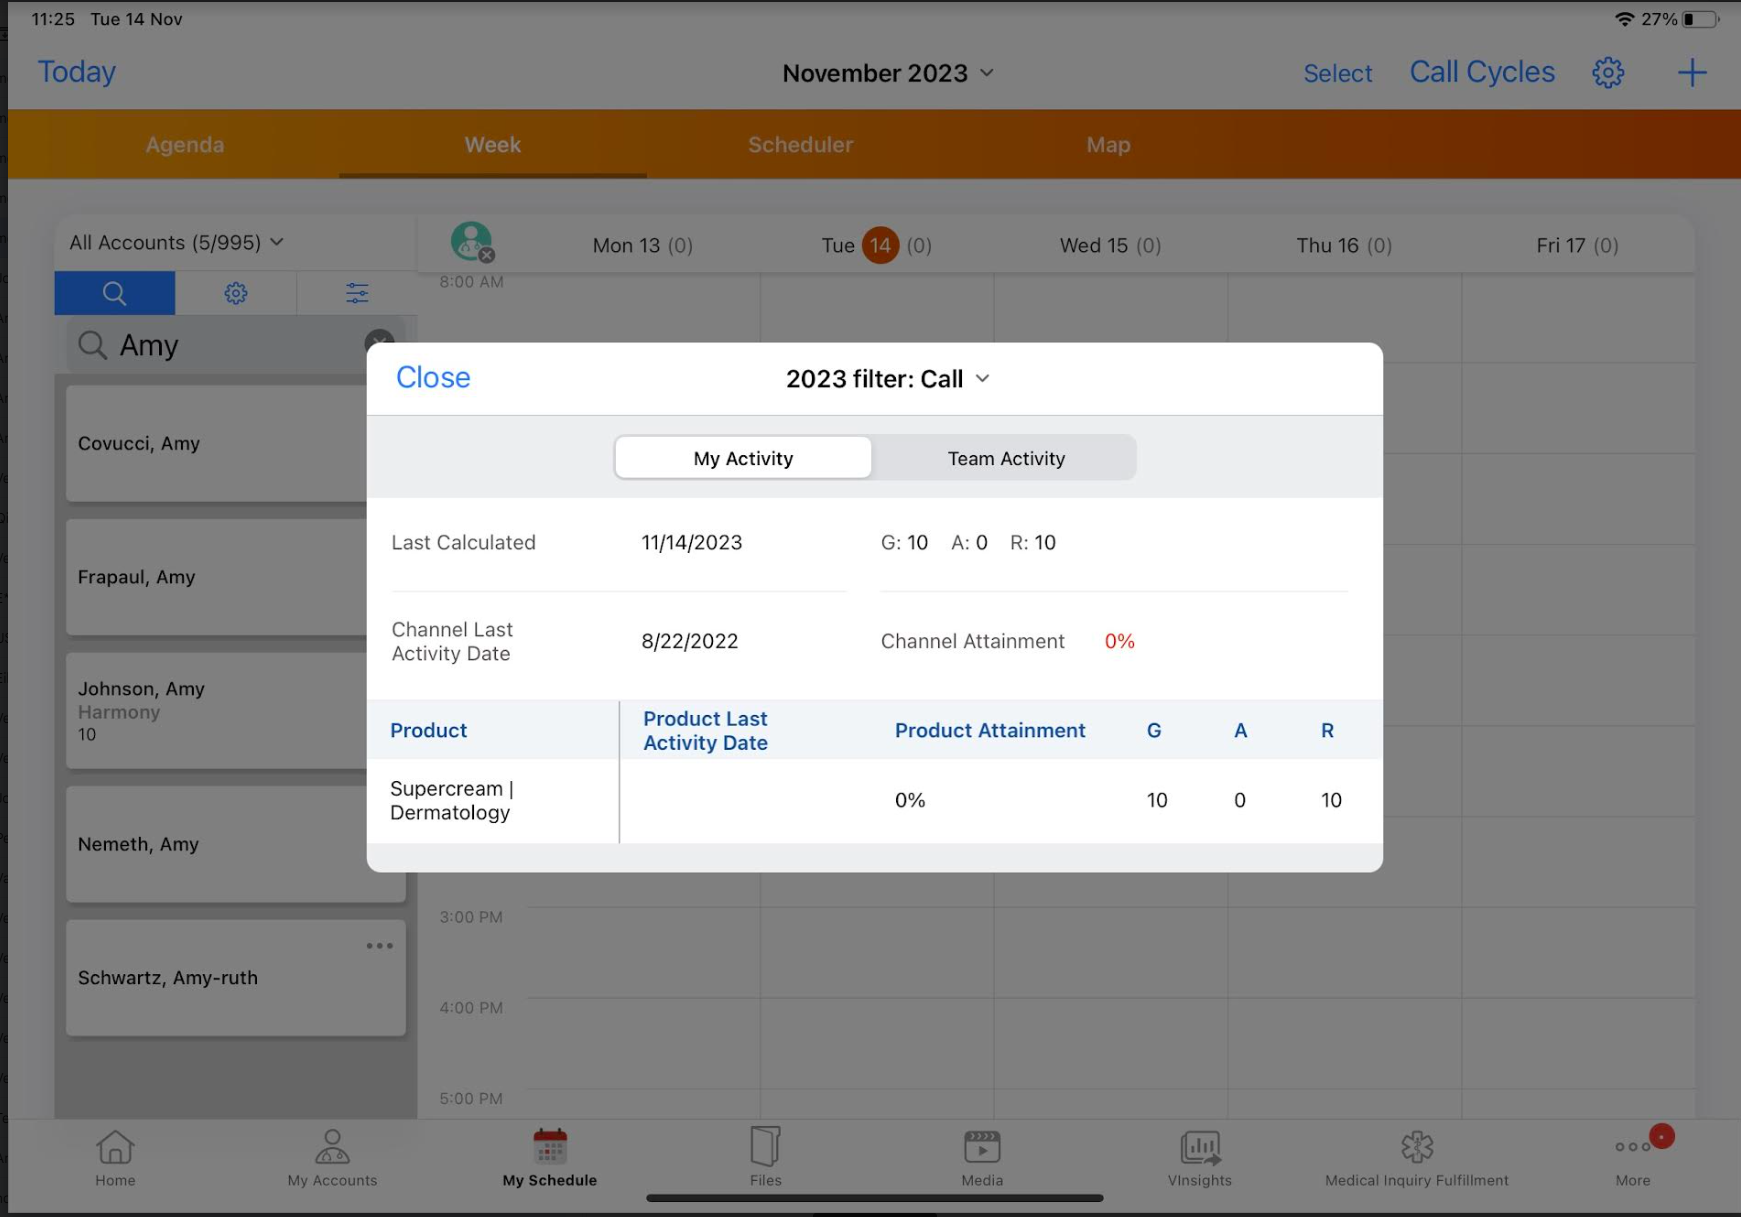Open the Media icon
The image size is (1741, 1217).
pos(981,1156)
